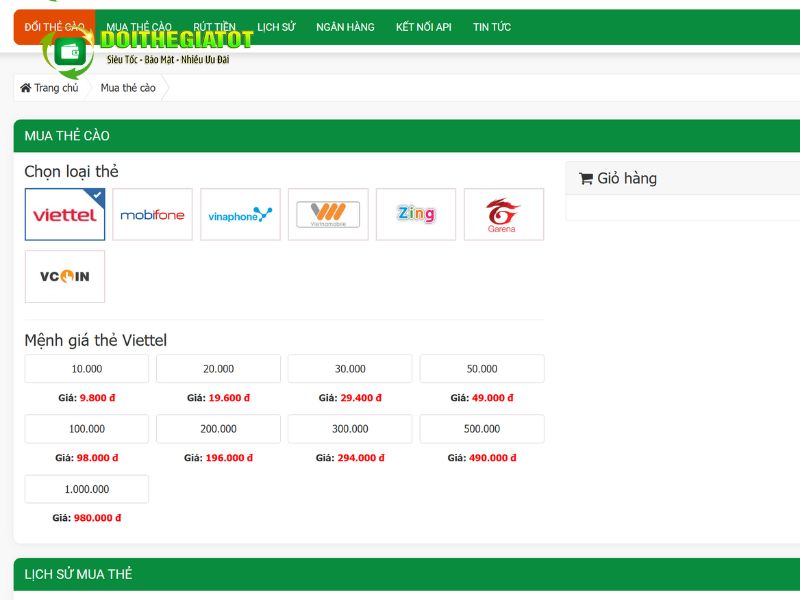This screenshot has height=600, width=800.
Task: Click the Chọn loại thẻ heading
Action: click(71, 171)
